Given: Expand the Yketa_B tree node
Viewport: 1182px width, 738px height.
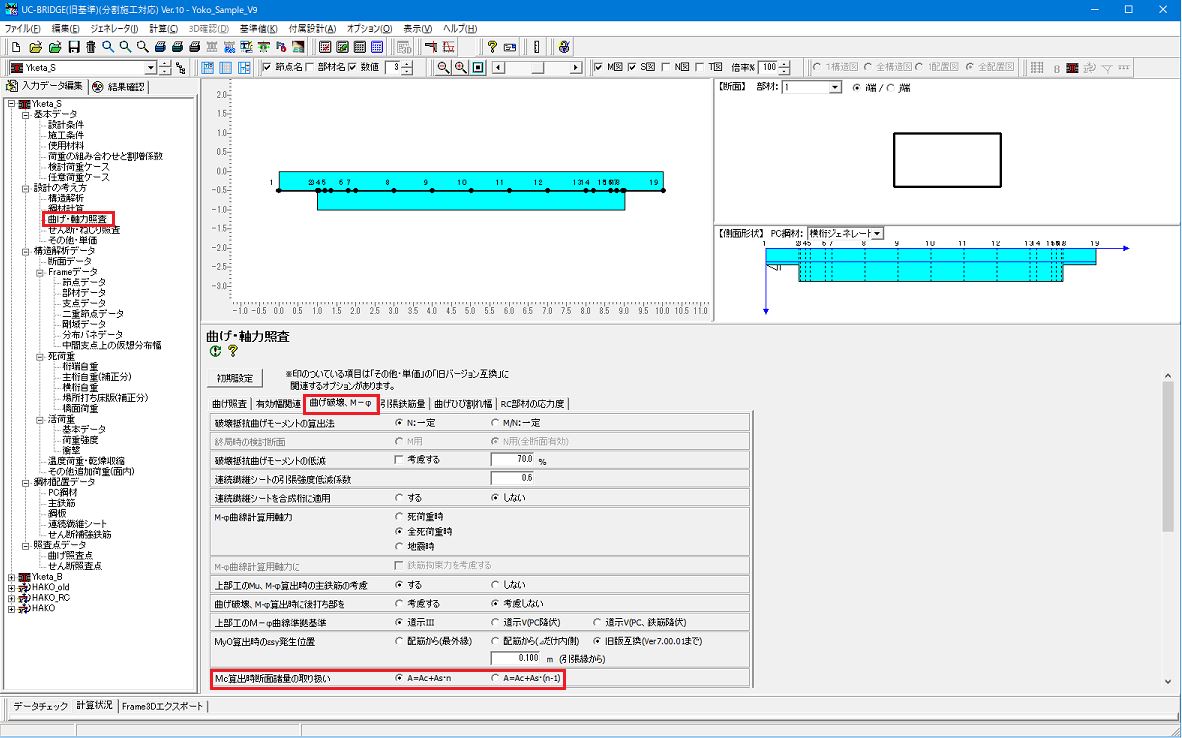Looking at the screenshot, I should [11, 577].
